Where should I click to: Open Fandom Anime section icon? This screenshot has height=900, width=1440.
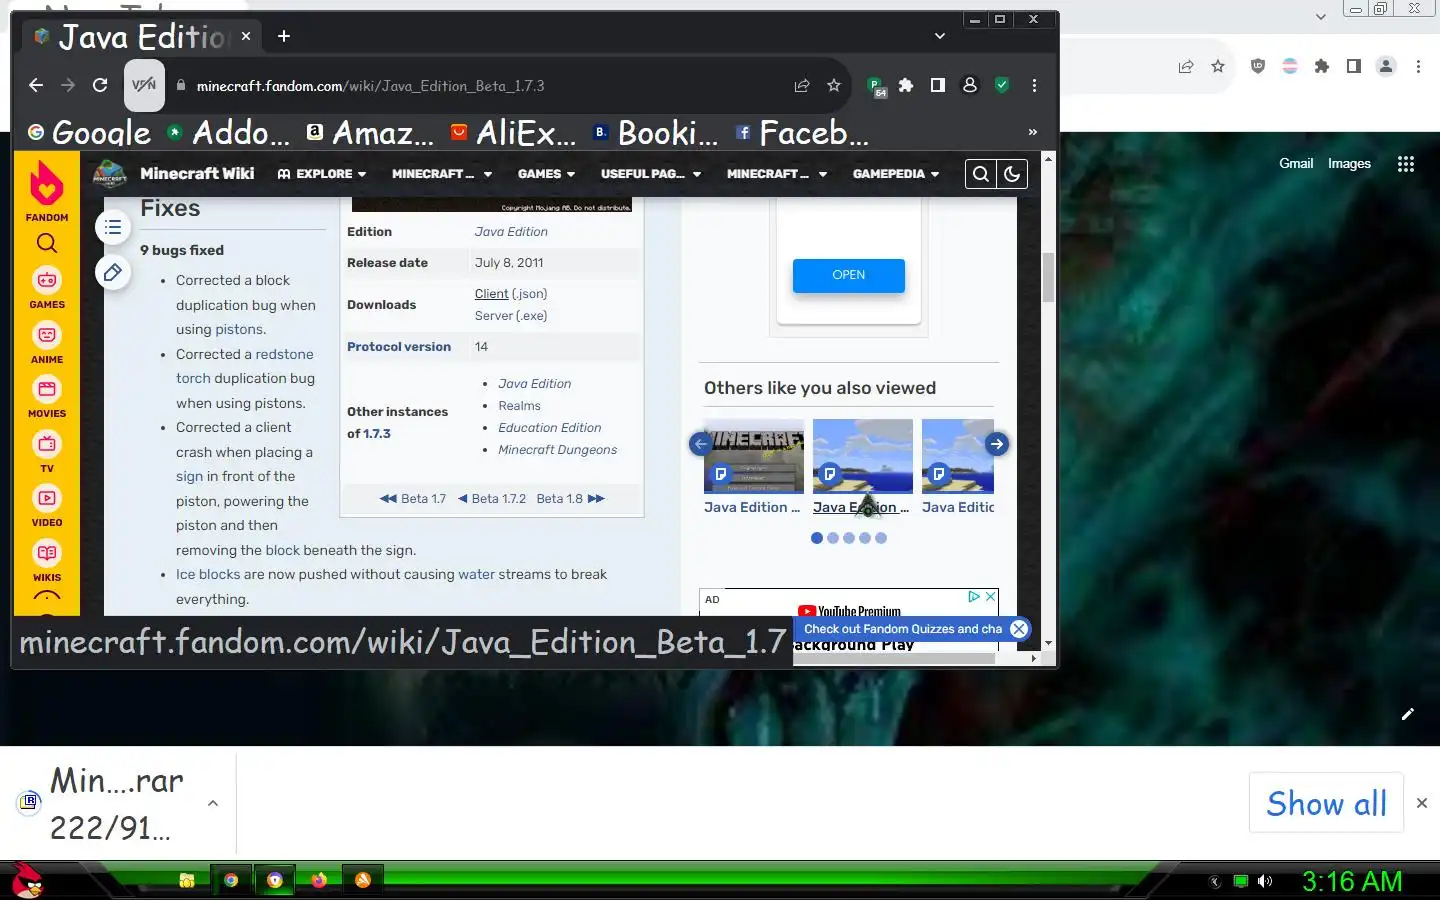(x=47, y=343)
